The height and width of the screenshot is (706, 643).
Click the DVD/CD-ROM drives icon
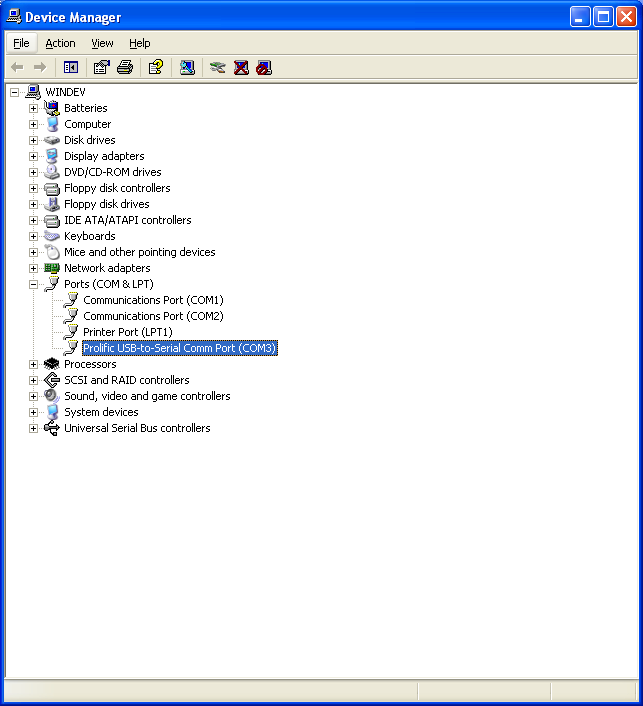pyautogui.click(x=52, y=172)
